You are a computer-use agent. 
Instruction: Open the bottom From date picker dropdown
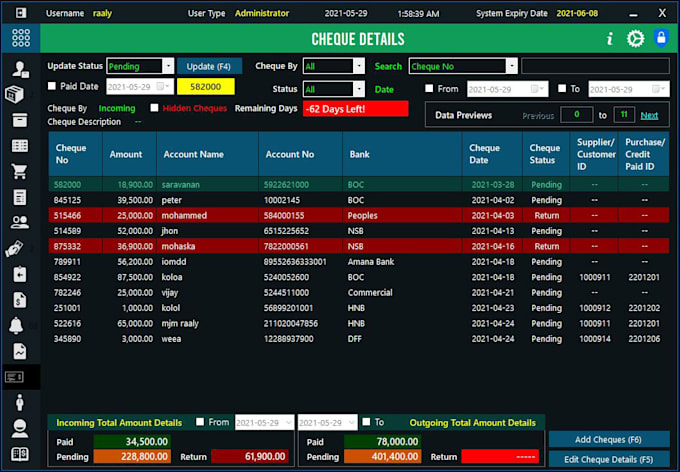click(289, 422)
